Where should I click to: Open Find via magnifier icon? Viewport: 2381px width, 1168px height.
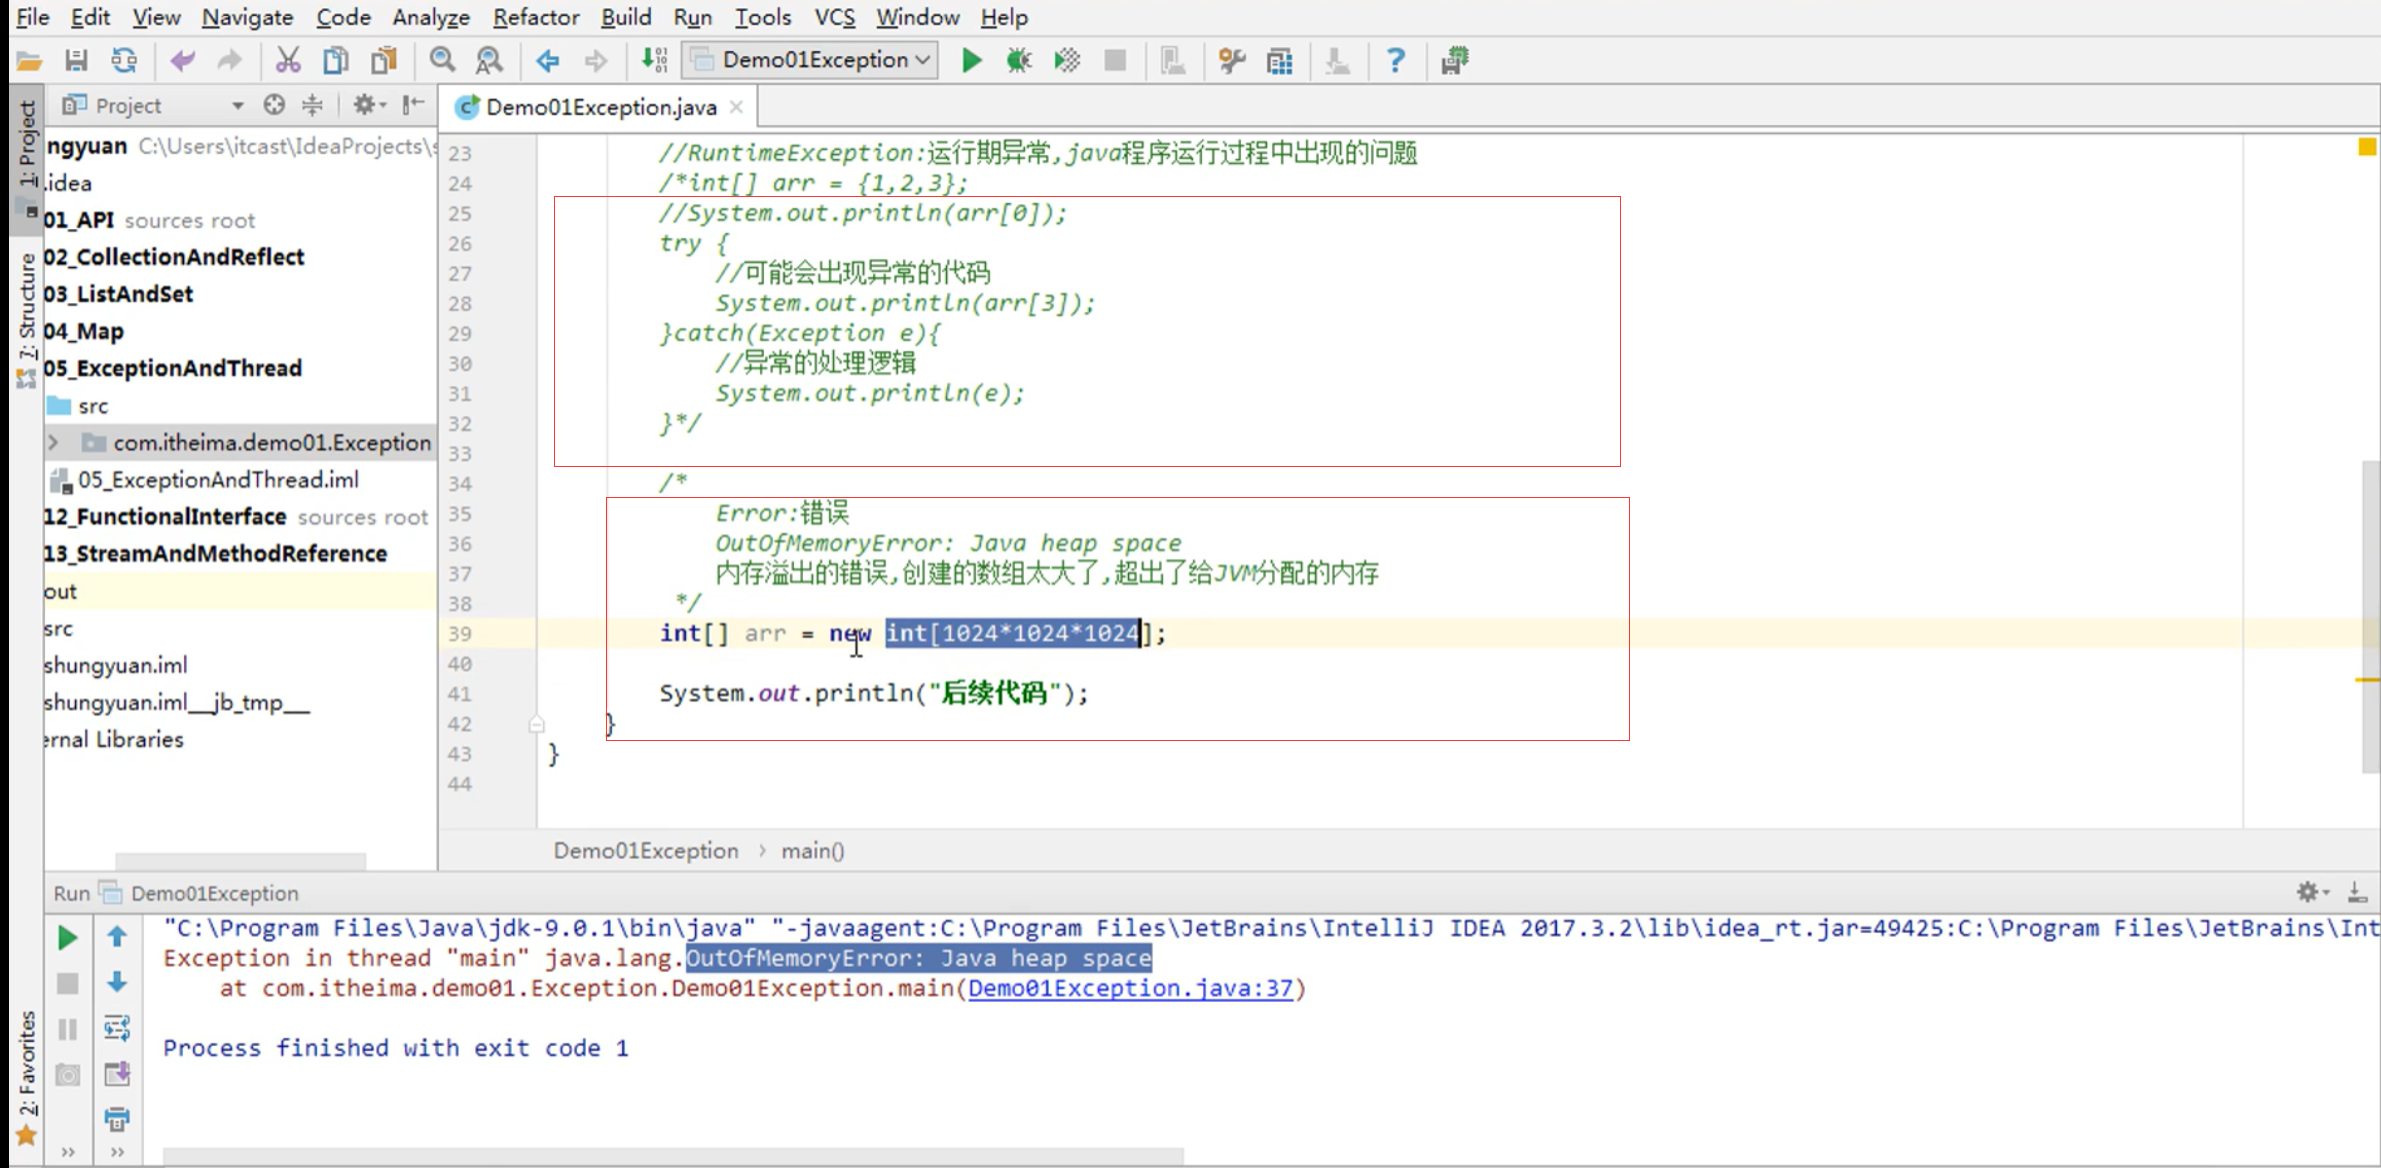point(442,61)
